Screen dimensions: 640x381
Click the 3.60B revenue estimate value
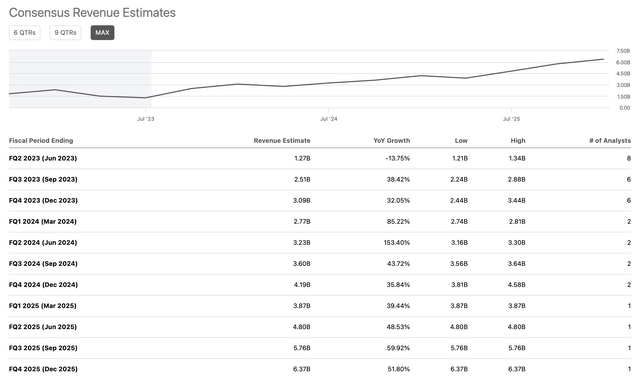302,264
